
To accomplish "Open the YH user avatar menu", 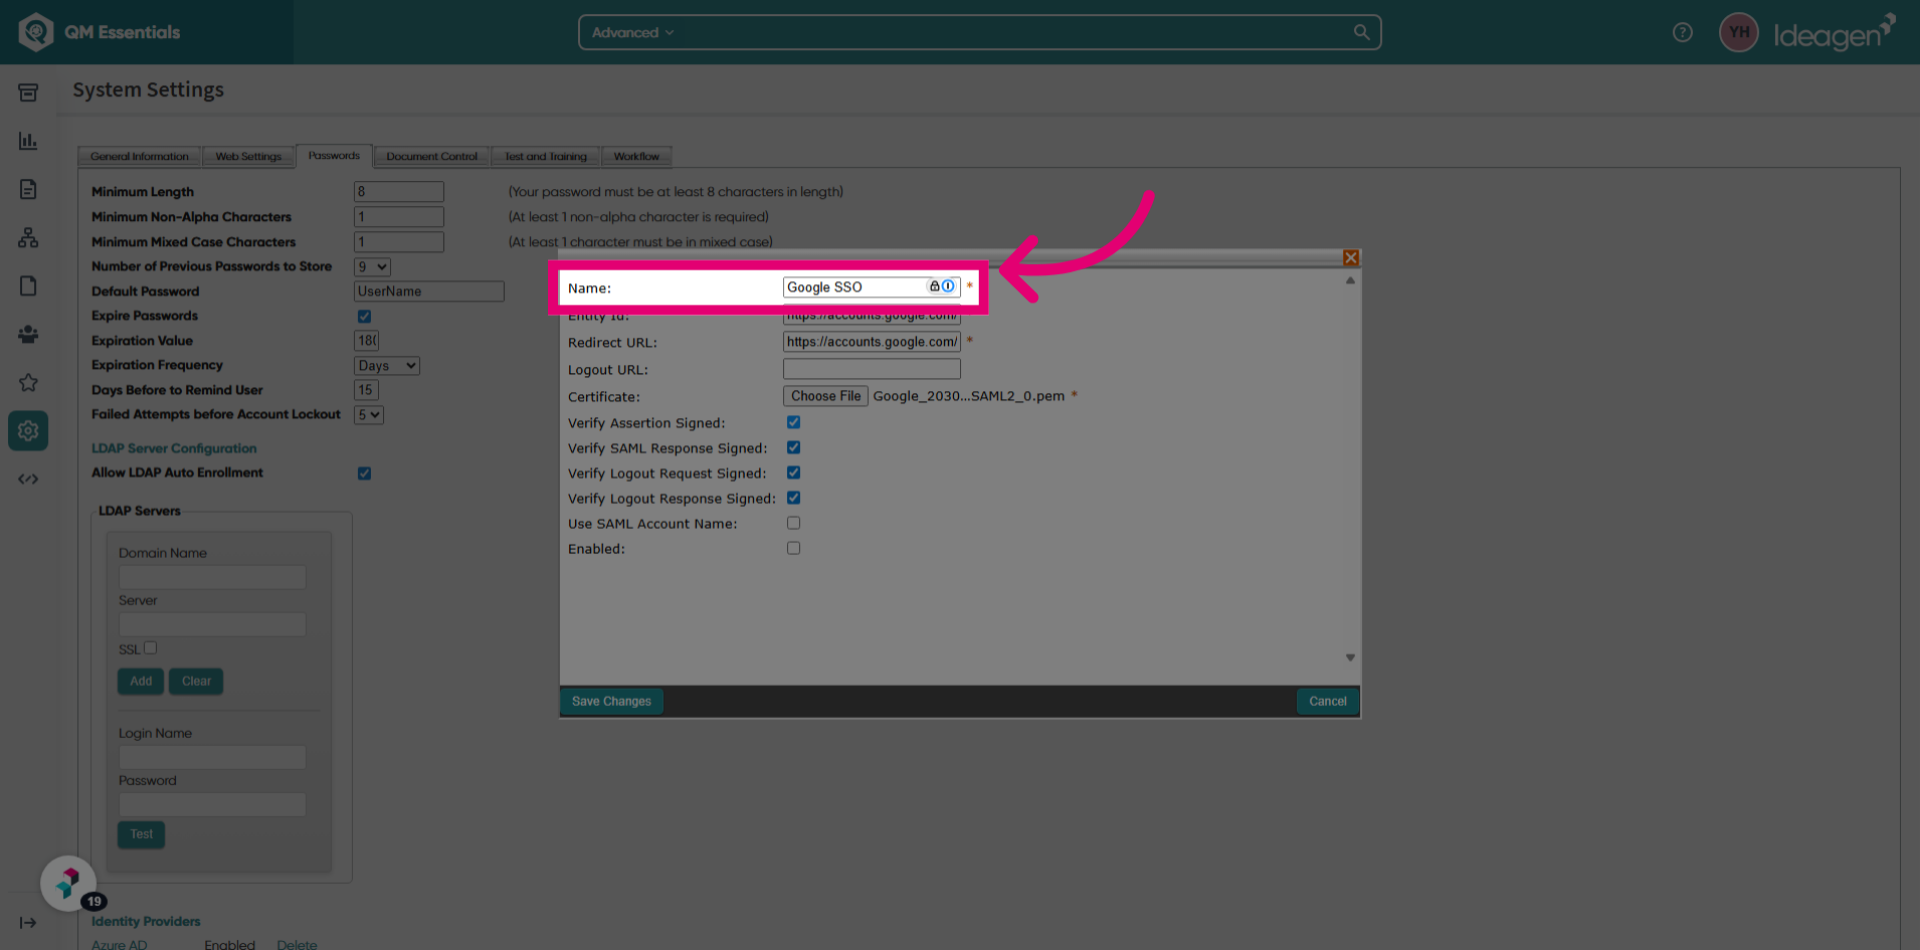I will pos(1739,32).
